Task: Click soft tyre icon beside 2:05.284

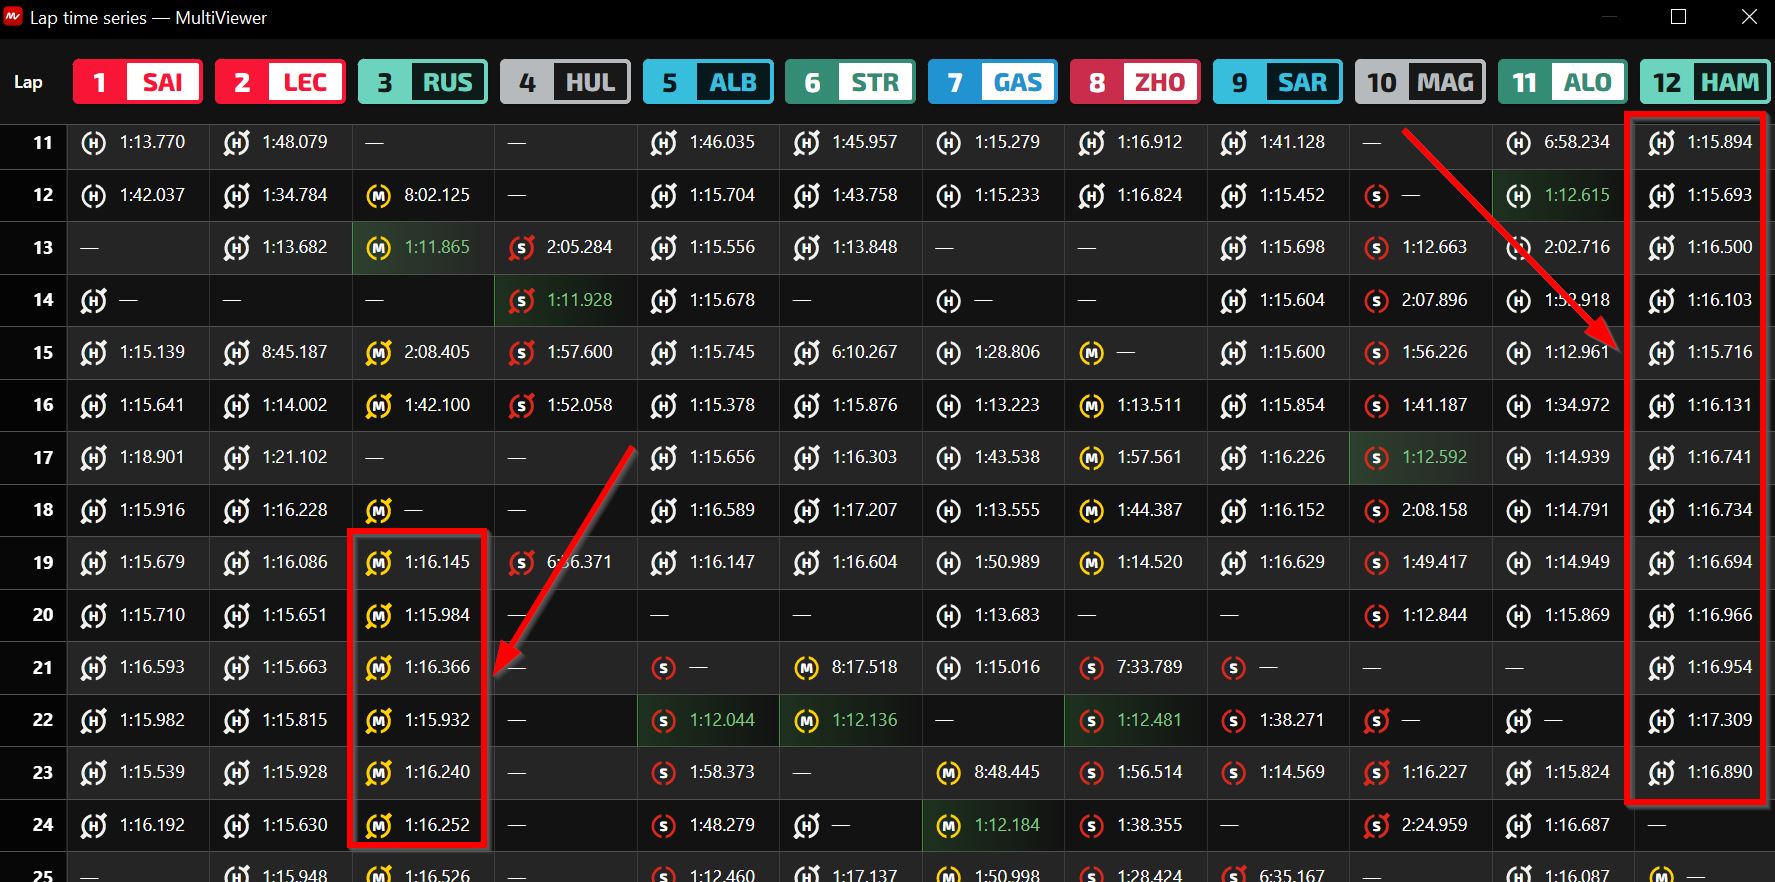Action: [x=521, y=248]
